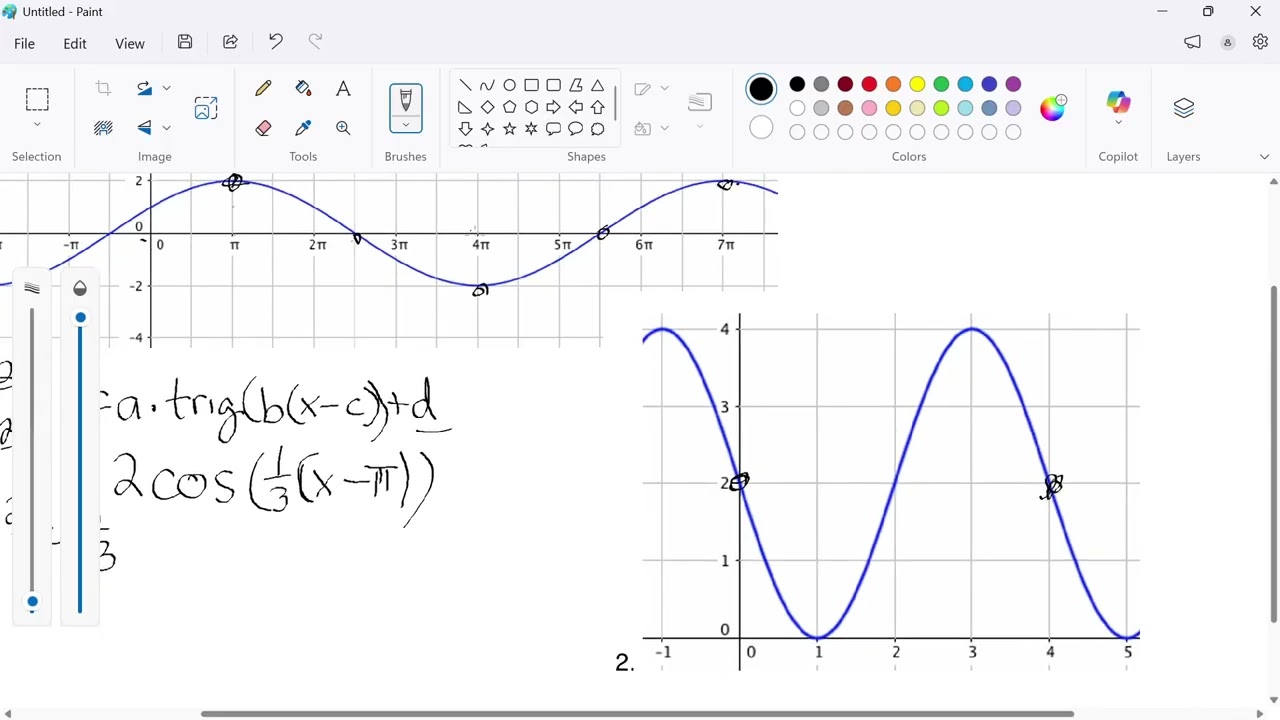This screenshot has height=720, width=1280.
Task: Click the Send feedback icon
Action: click(x=1192, y=42)
